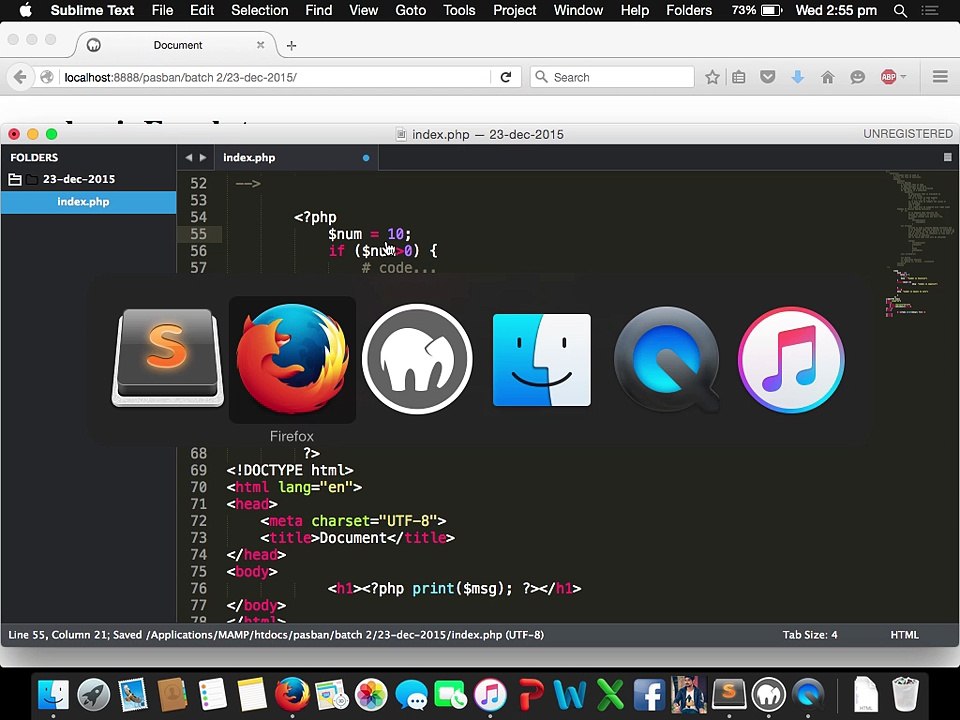Click the macOS Spotlight search icon
Image resolution: width=960 pixels, height=720 pixels.
[900, 10]
